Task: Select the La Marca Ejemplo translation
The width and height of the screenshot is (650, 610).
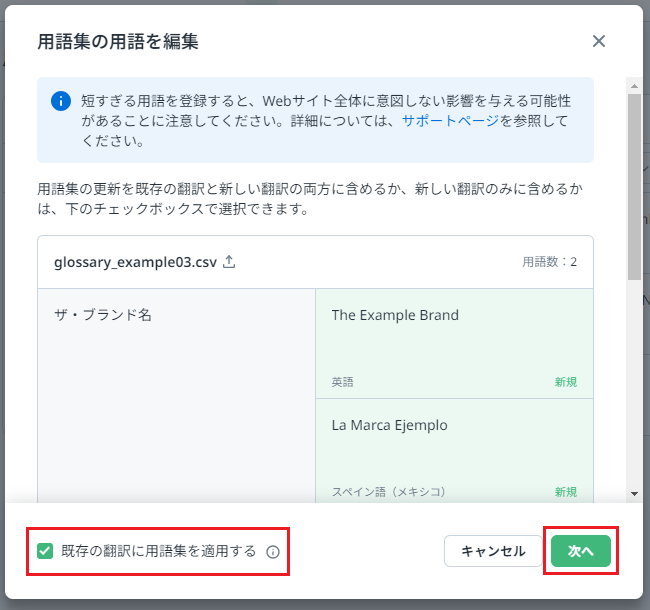Action: click(389, 425)
